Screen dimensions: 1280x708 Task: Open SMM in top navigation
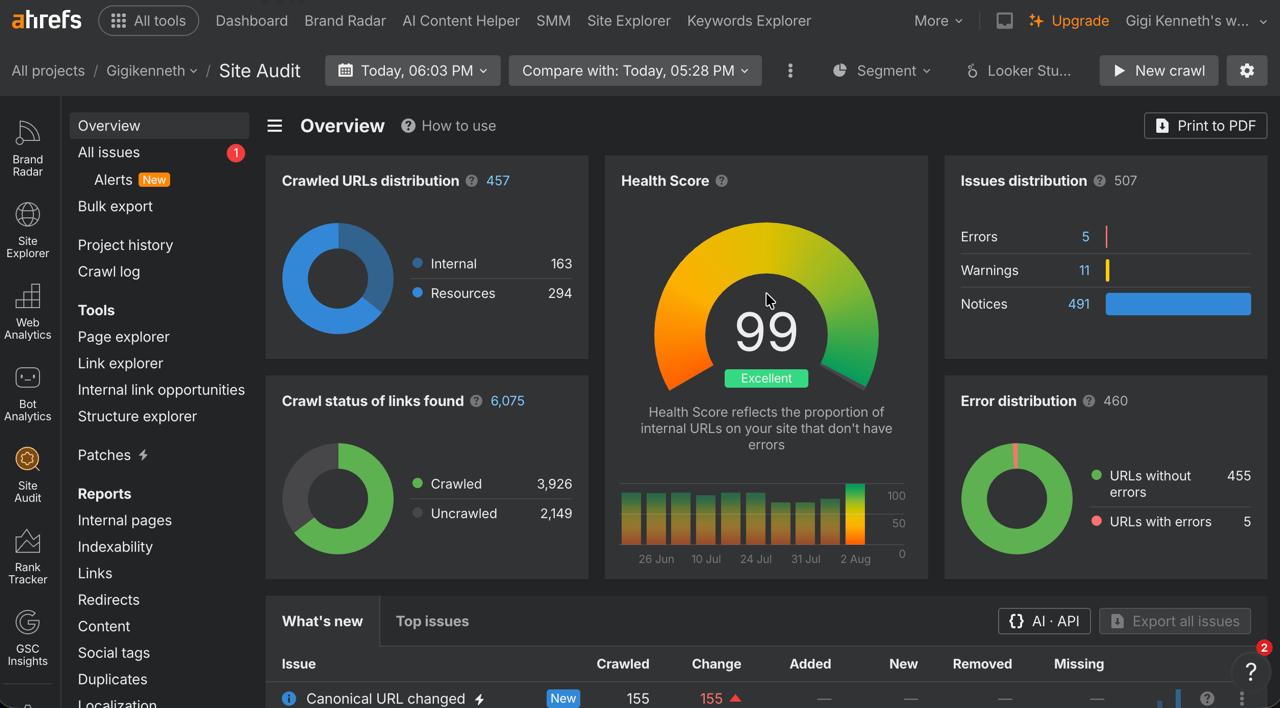[553, 21]
